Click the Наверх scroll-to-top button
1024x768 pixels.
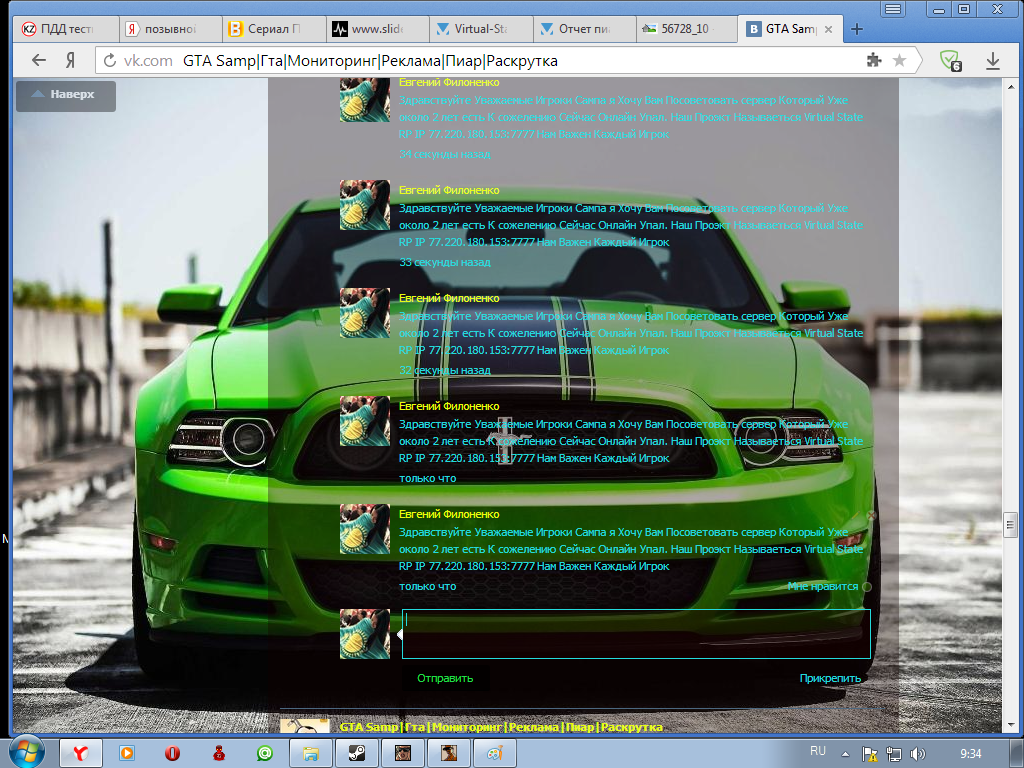(x=66, y=95)
